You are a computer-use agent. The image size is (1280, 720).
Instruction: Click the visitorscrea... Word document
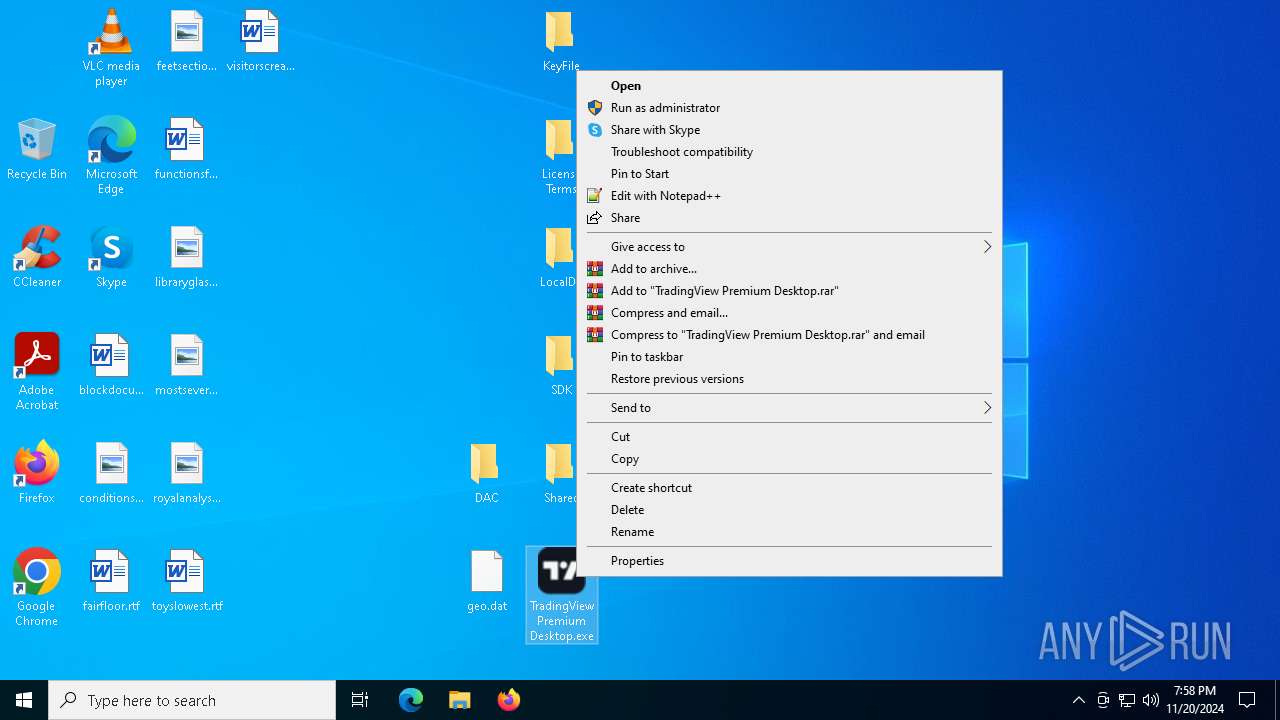pyautogui.click(x=260, y=41)
